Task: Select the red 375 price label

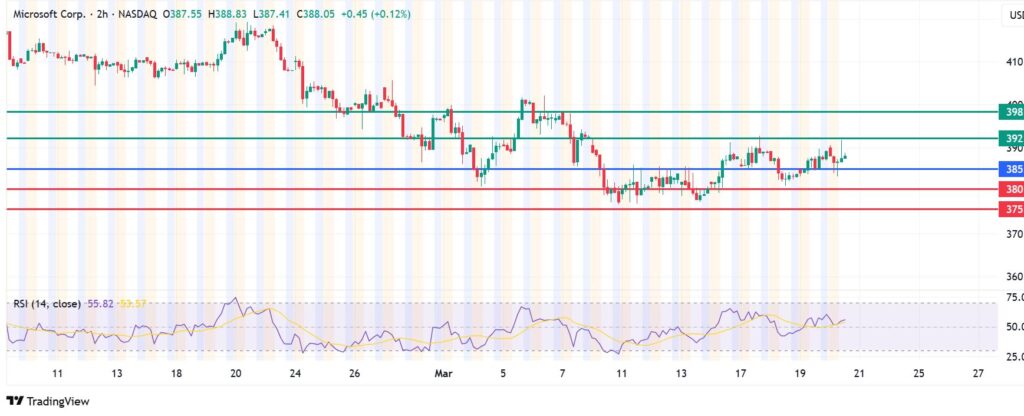Action: click(1010, 209)
